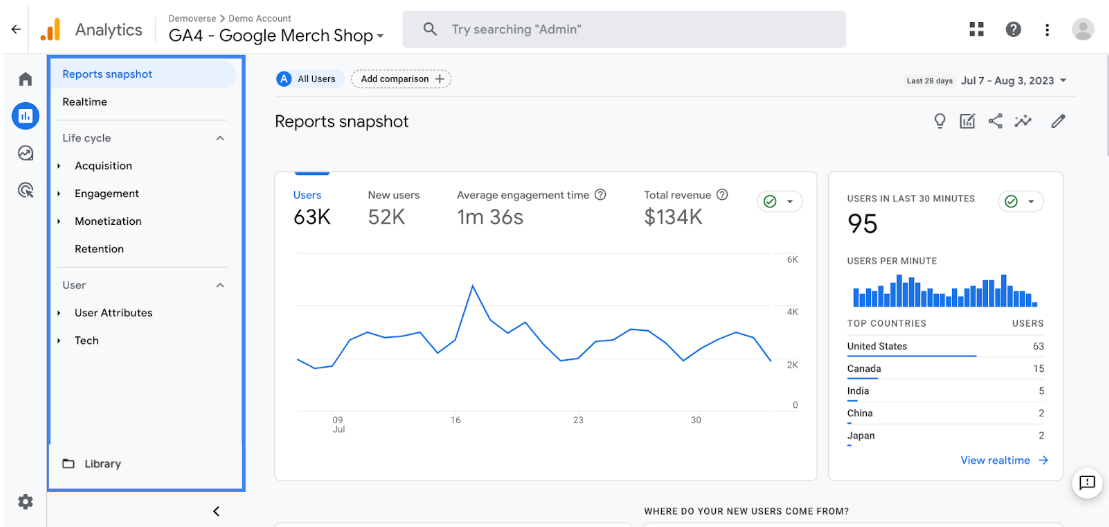Open the Admin gear icon
The height and width of the screenshot is (527, 1109).
(x=25, y=502)
